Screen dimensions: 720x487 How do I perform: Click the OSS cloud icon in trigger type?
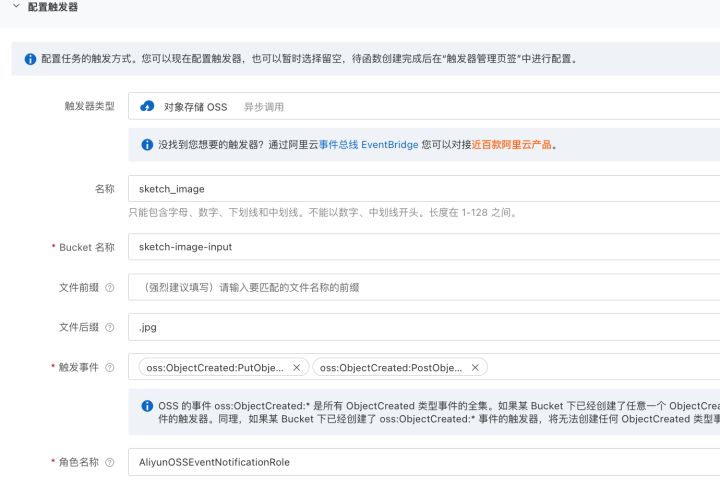(x=147, y=106)
